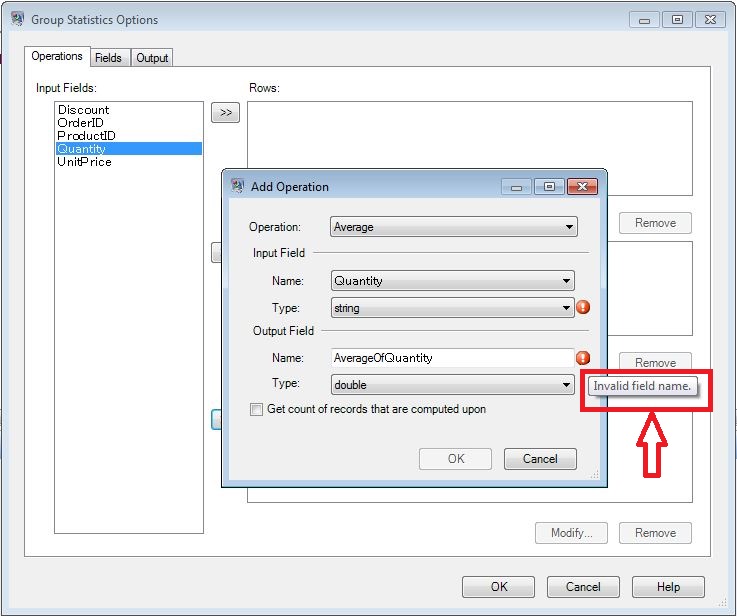
Task: Minimize the Add Operation dialog
Action: coord(516,187)
